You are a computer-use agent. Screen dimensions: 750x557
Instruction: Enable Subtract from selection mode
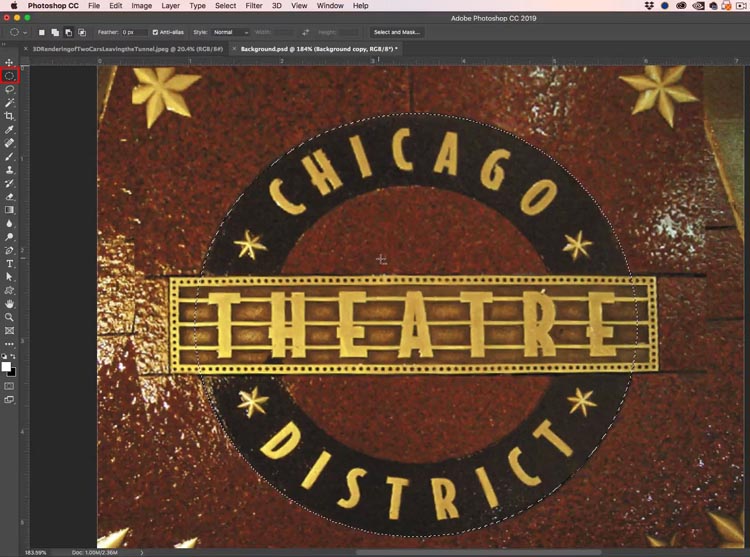point(67,32)
